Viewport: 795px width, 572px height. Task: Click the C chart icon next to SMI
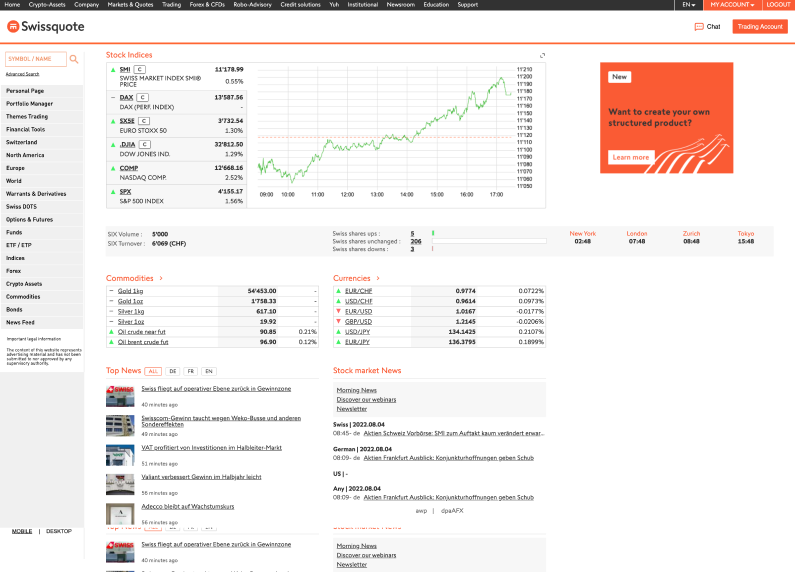click(x=139, y=69)
